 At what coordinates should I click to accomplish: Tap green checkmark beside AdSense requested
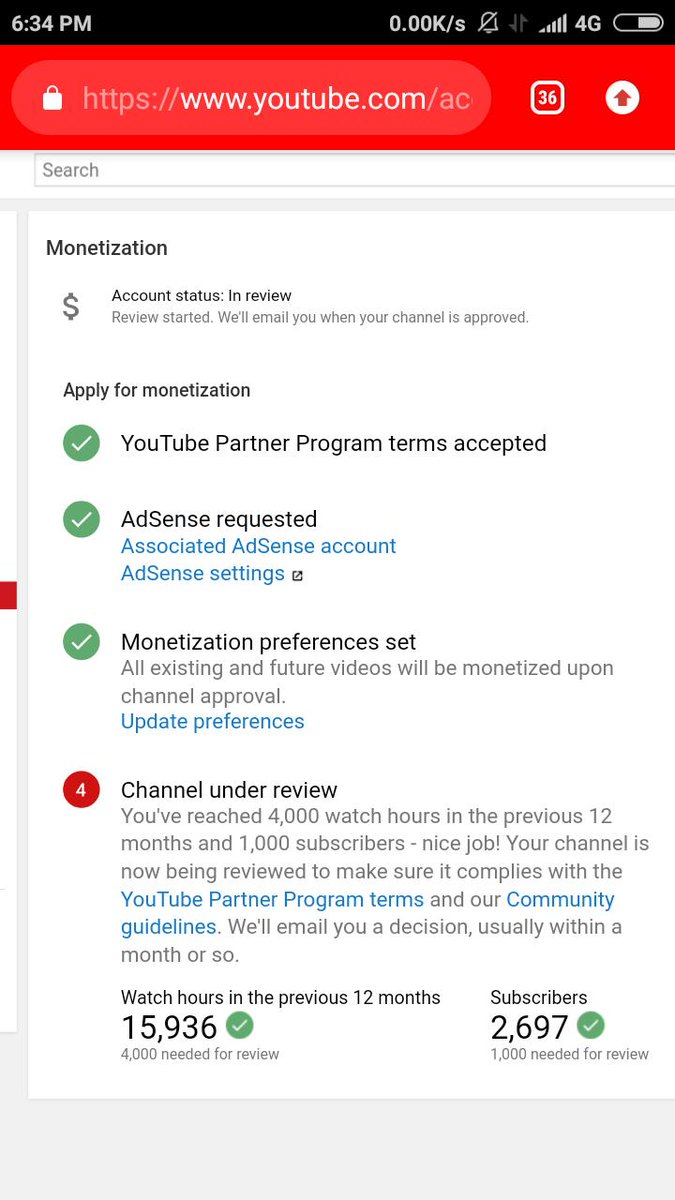coord(81,519)
